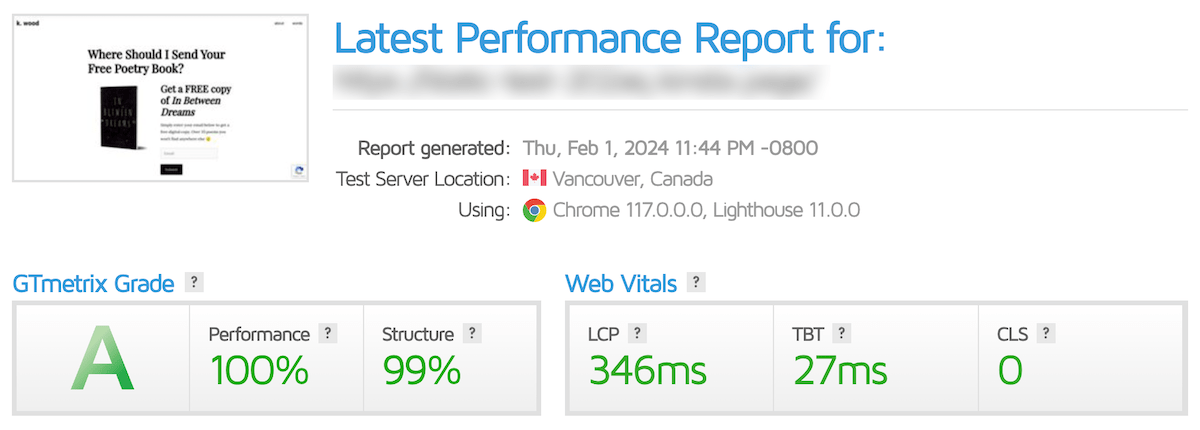
Task: Click the 27ms TBT value
Action: coord(840,370)
